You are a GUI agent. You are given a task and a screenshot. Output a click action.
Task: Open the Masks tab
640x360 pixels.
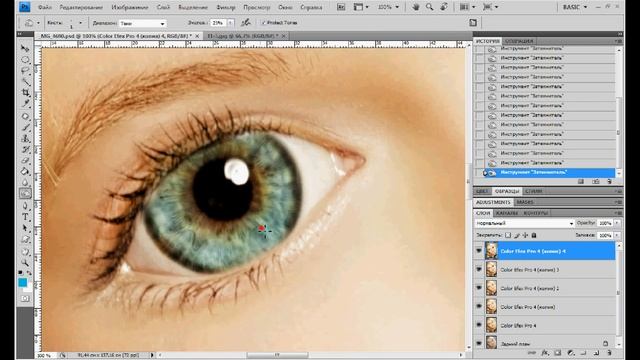point(524,202)
